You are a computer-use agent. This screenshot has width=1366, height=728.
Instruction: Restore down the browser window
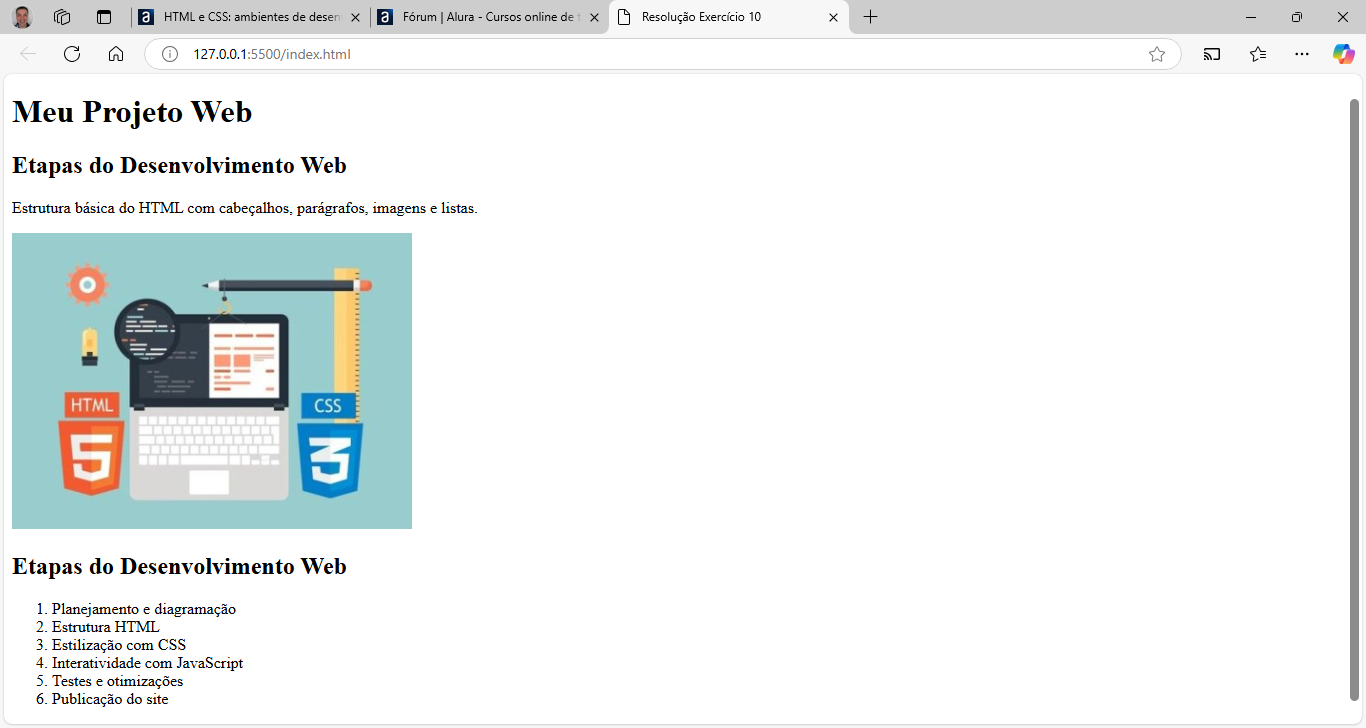[x=1297, y=17]
